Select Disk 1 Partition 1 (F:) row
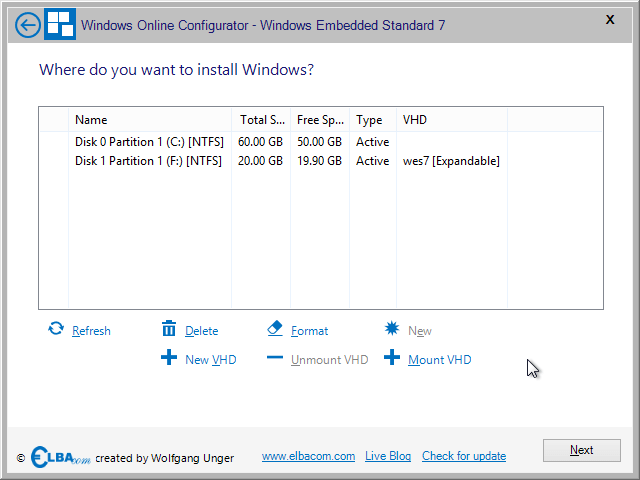This screenshot has width=640, height=480. 321,161
